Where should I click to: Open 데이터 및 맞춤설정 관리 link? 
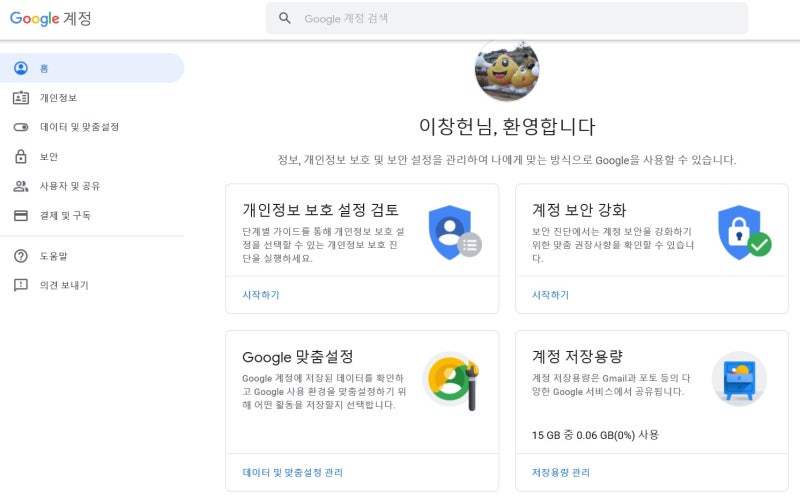click(292, 472)
